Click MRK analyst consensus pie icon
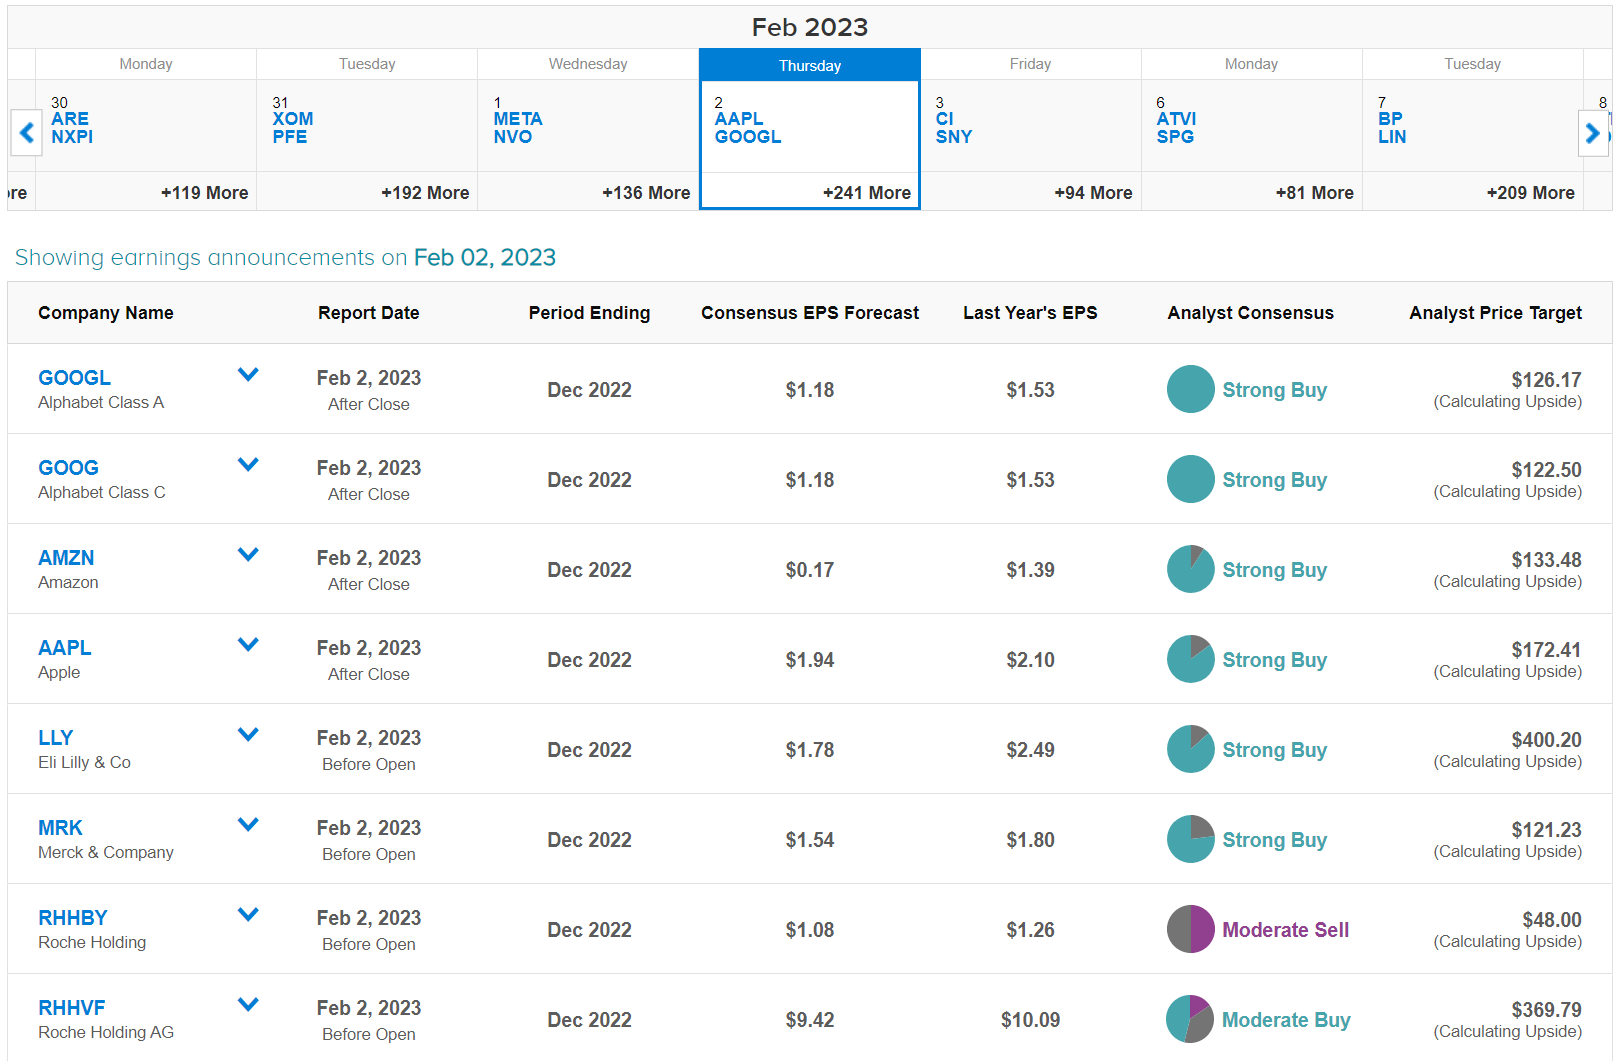Viewport: 1620px width, 1061px height. click(x=1190, y=839)
